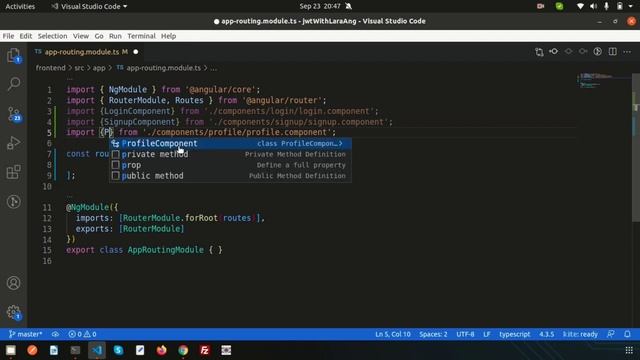Expand ProfileComponent suggestion details arrow

(x=340, y=143)
